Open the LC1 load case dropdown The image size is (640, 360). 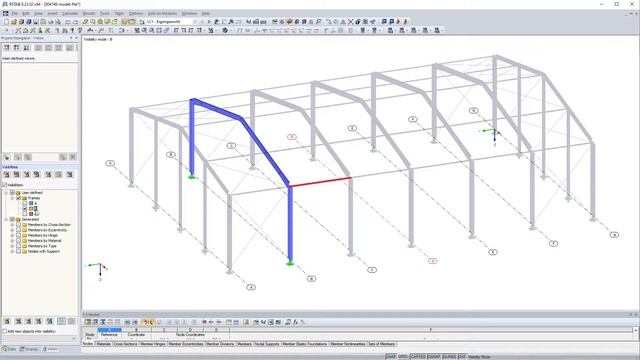pos(194,22)
